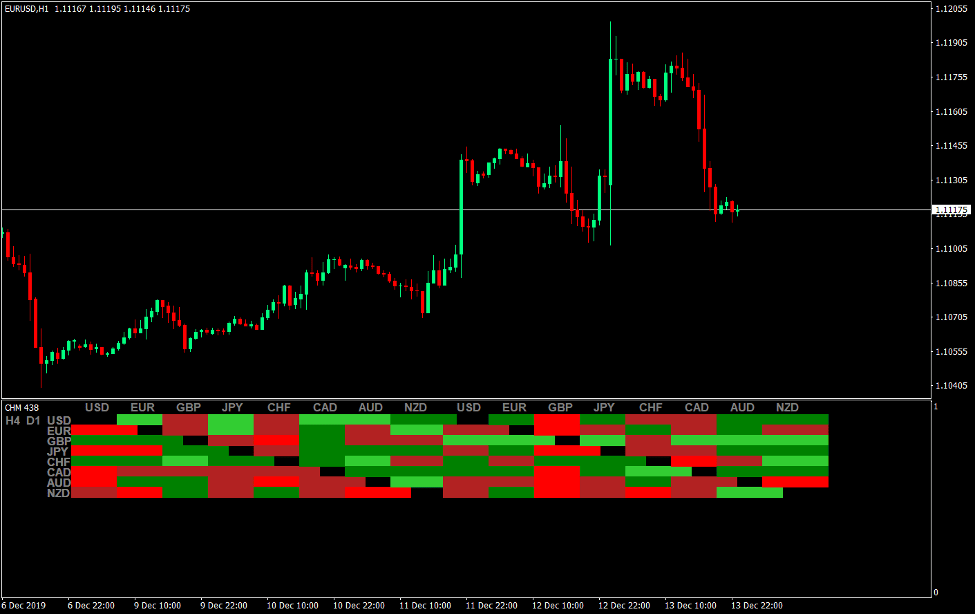Click the green cell in CHF row under GBP
Screen dimensions: 977x614
pos(187,462)
